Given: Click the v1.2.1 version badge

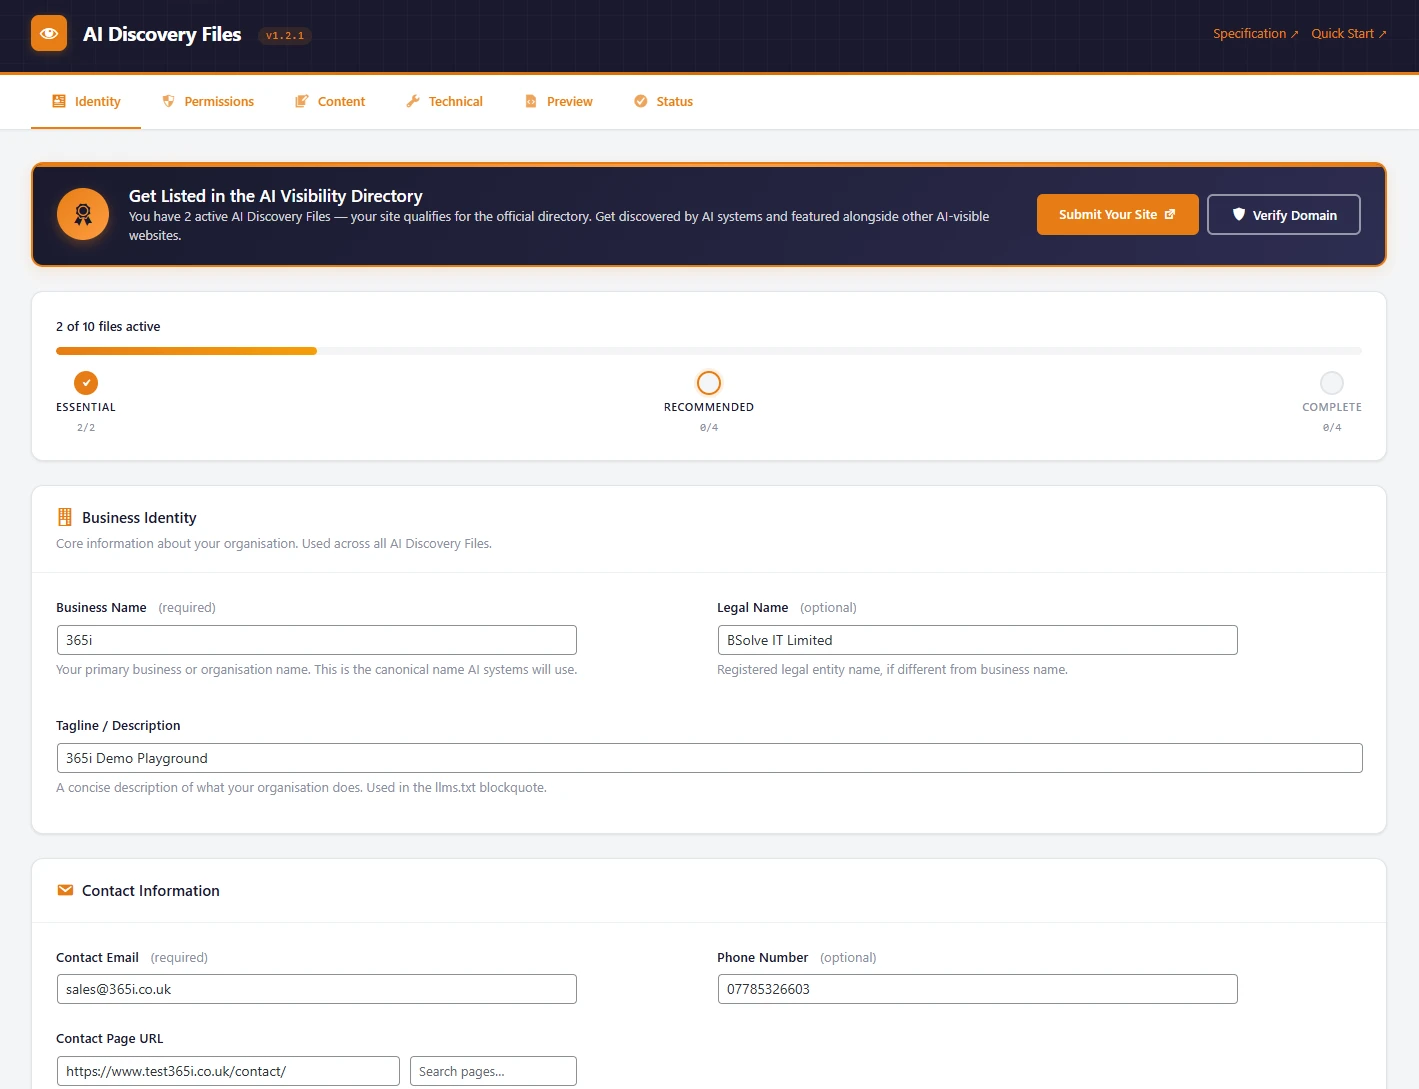Looking at the screenshot, I should tap(285, 35).
